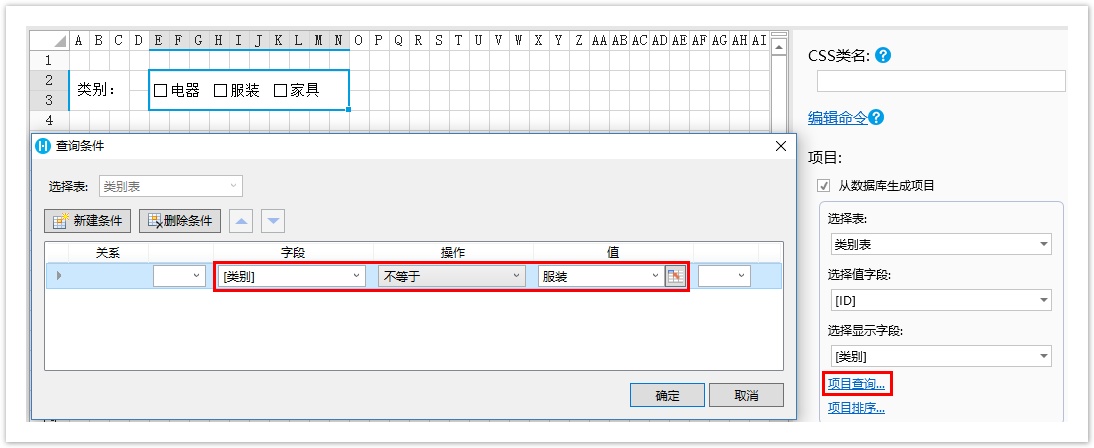Open the 项目查询 link
This screenshot has width=1094, height=448.
(x=856, y=383)
